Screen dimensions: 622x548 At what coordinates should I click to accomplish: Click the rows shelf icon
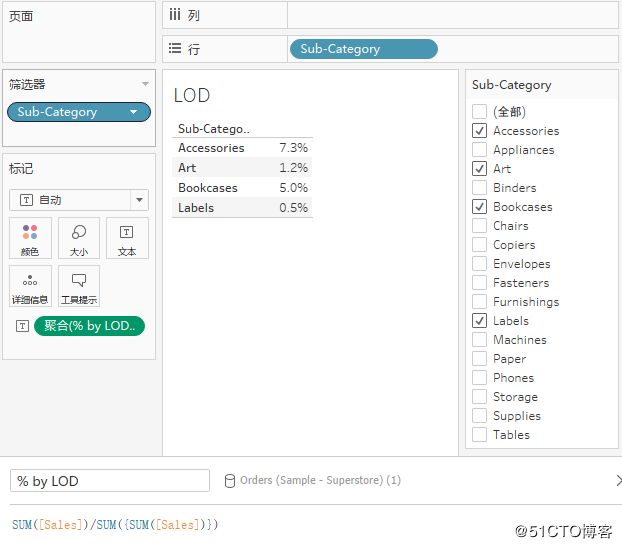175,48
